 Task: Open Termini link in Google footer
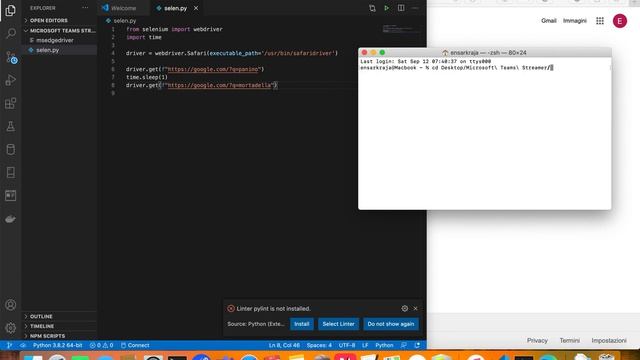click(x=569, y=340)
